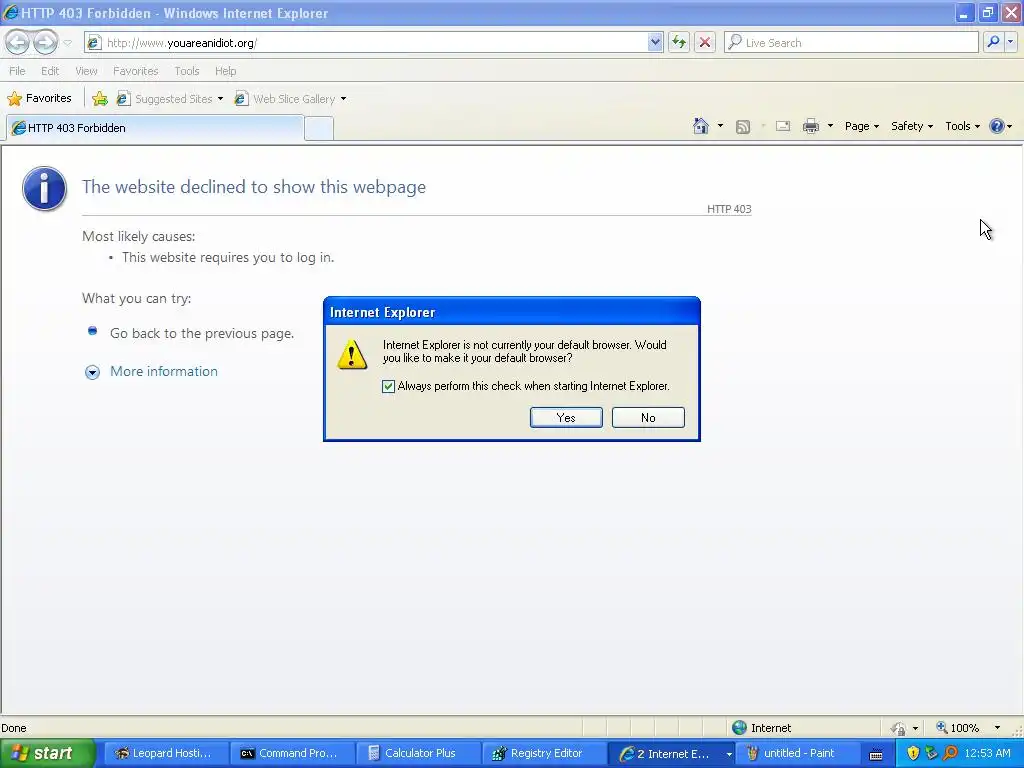Click the orange magnifier tray icon
Viewport: 1024px width, 768px height.
click(951, 754)
